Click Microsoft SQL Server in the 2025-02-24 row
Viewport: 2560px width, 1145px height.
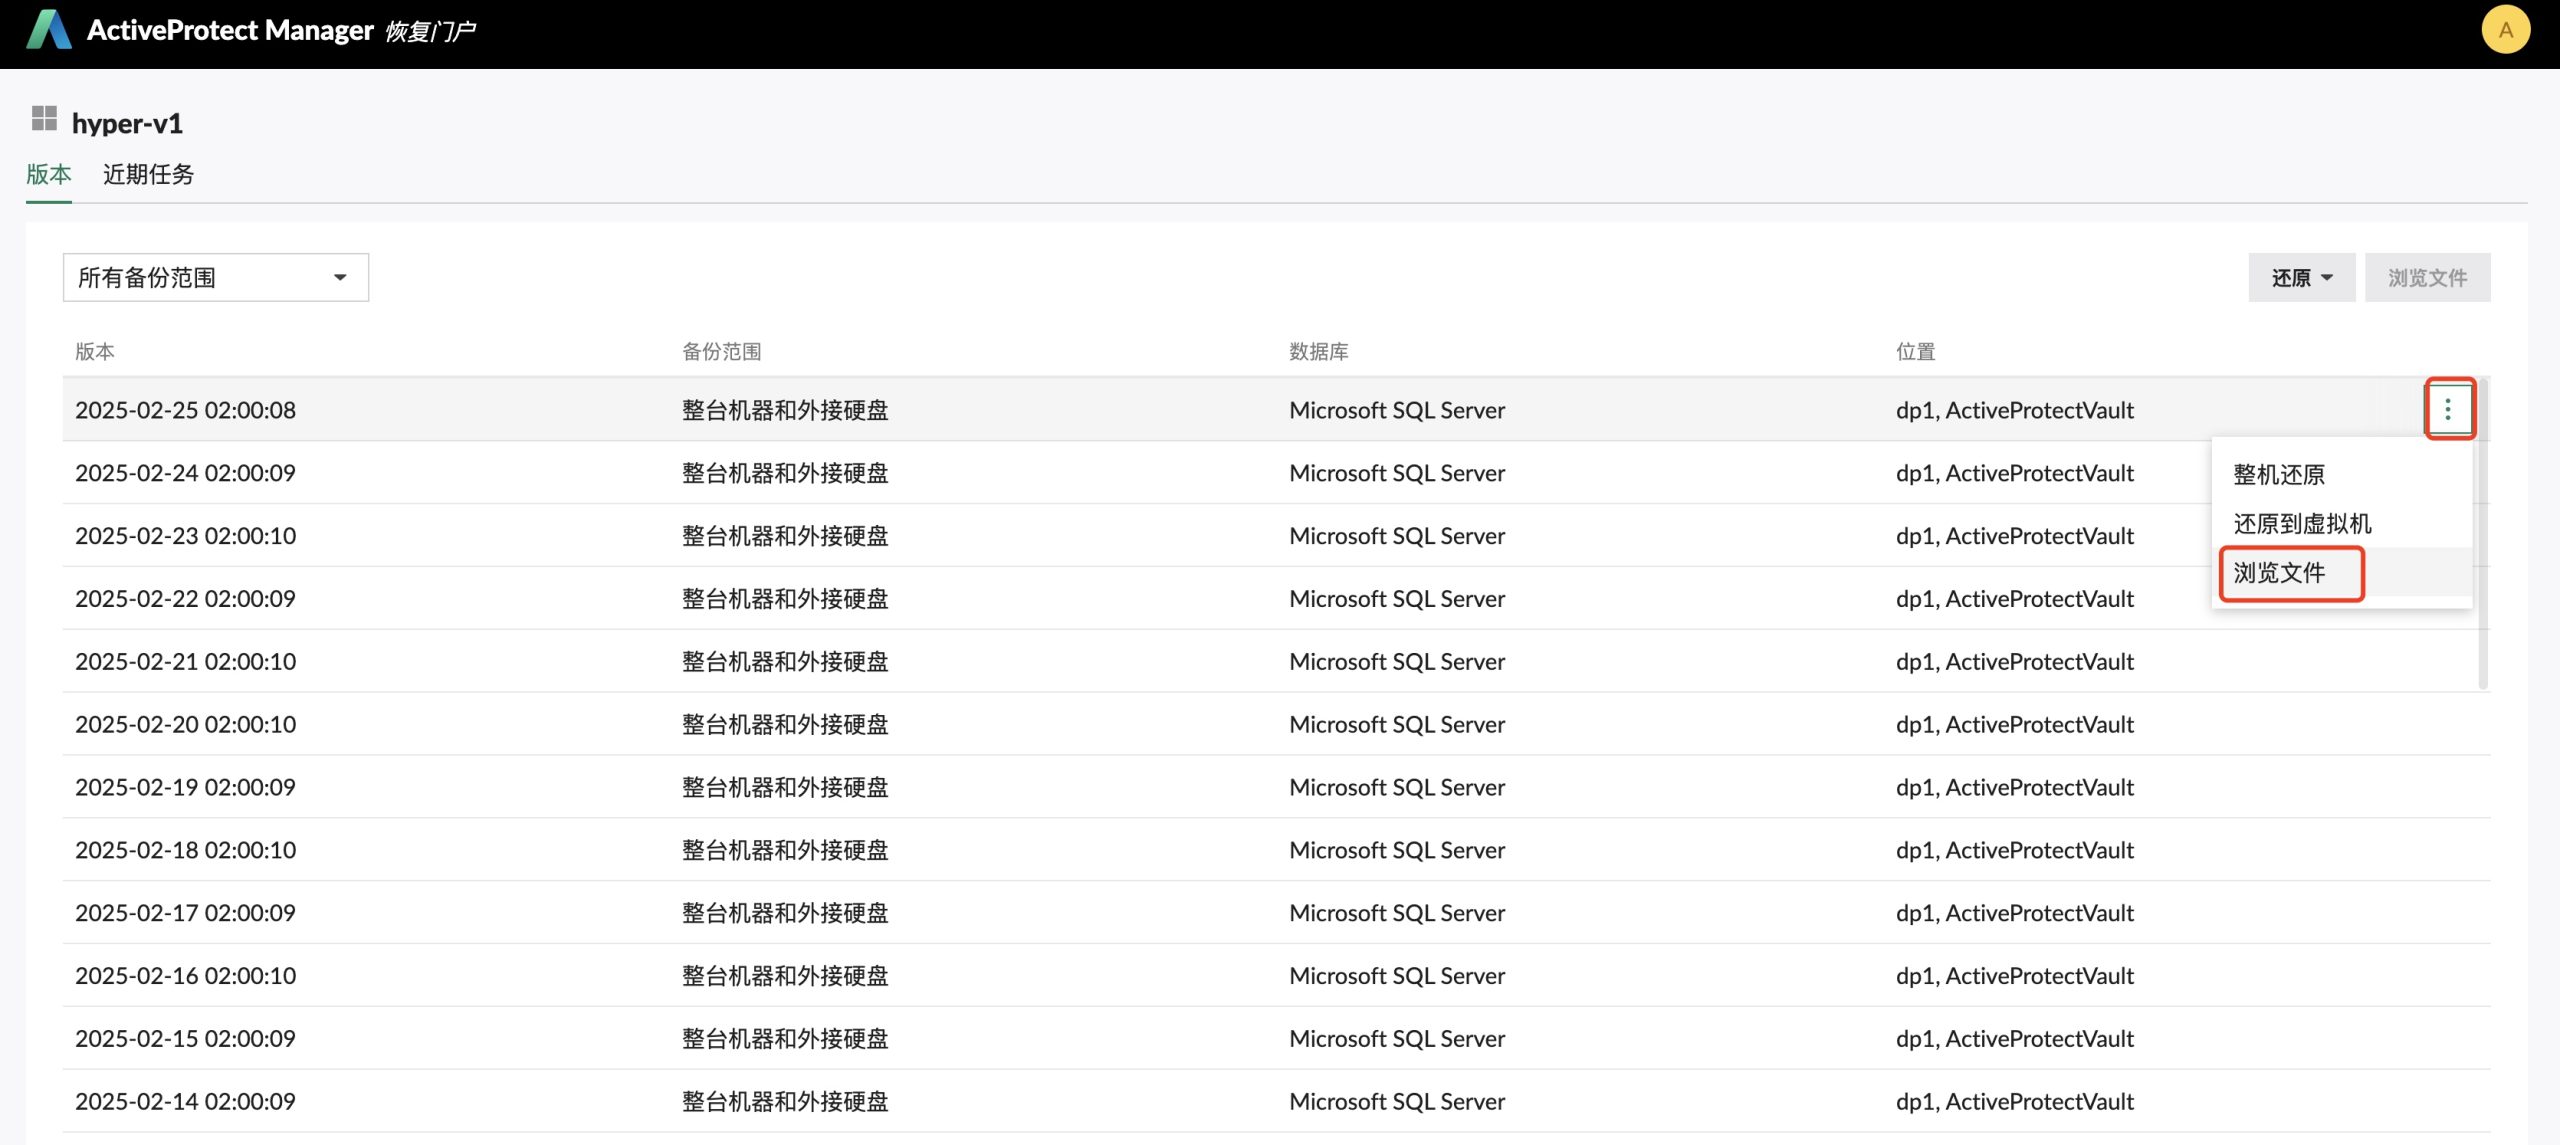(1397, 473)
